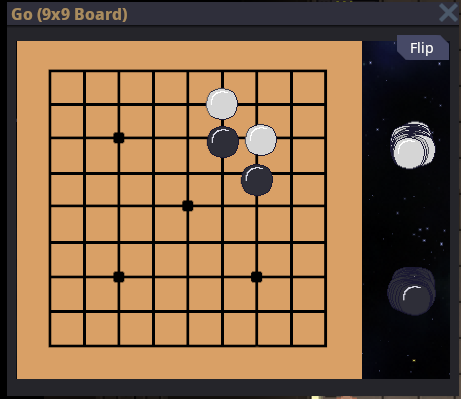Click the center star point of the board
The height and width of the screenshot is (399, 461).
click(188, 206)
